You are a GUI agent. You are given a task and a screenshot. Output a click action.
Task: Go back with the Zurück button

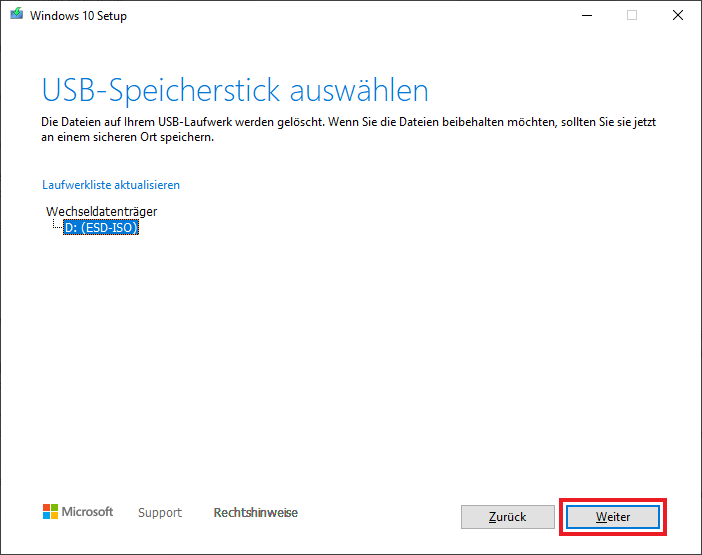click(x=508, y=517)
